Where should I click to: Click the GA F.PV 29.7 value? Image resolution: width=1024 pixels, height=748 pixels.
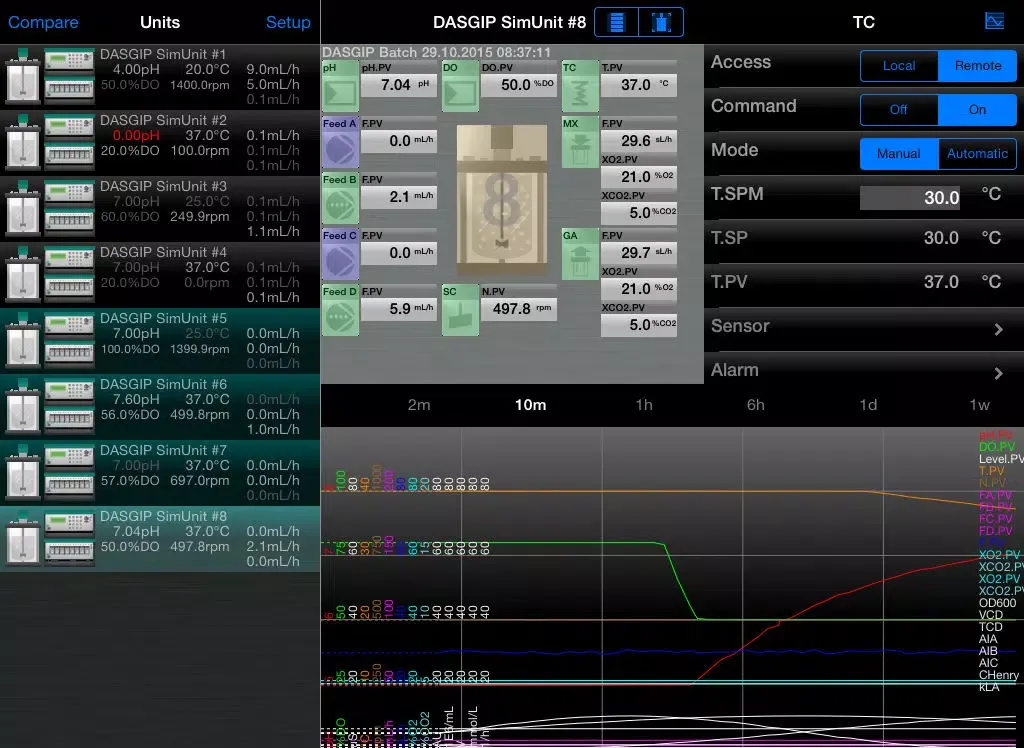[639, 252]
